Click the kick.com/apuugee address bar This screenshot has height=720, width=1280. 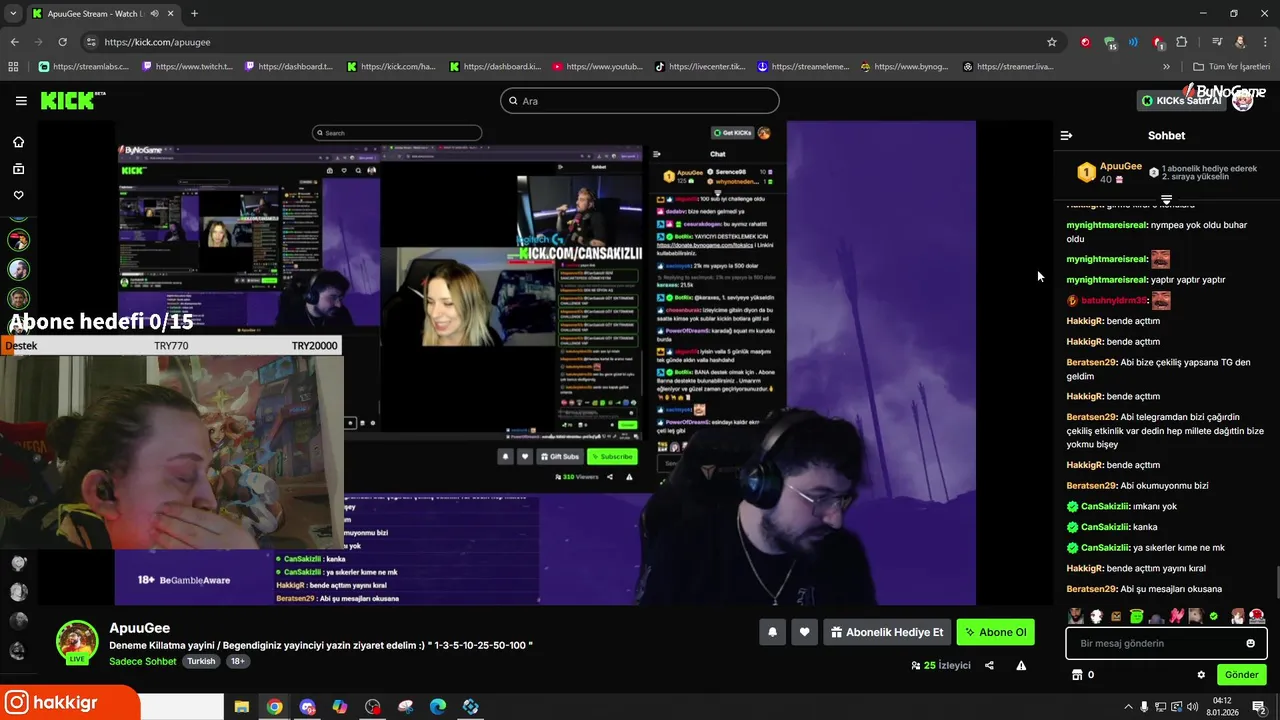click(x=570, y=42)
